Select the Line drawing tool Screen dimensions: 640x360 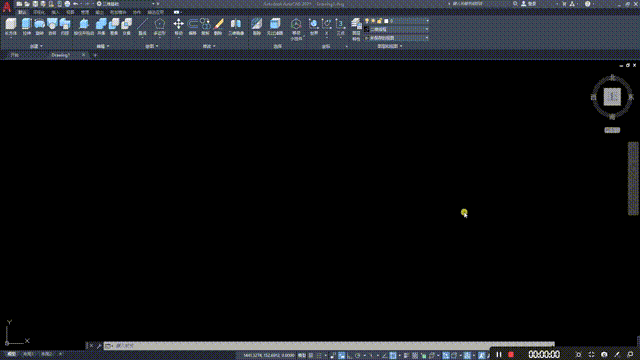[x=142, y=27]
